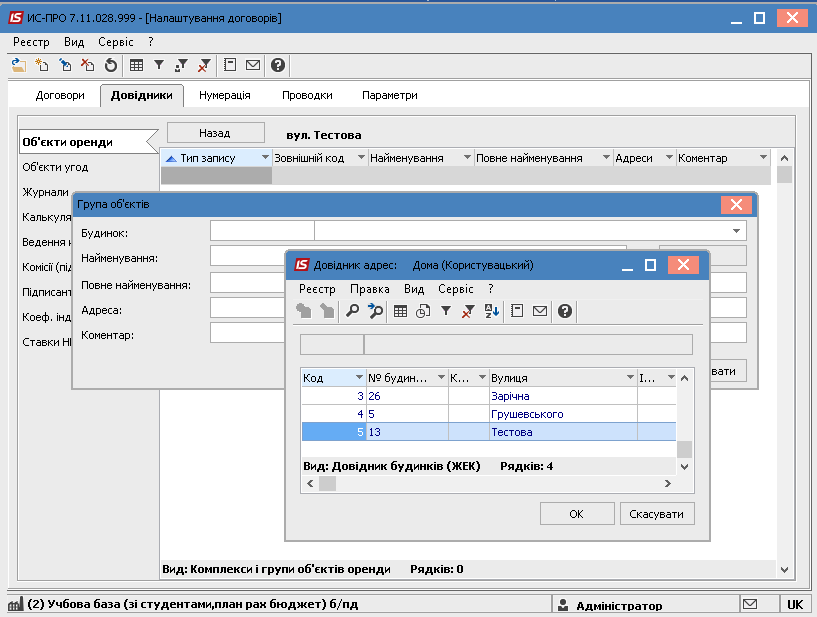Select the Тестова street row
The height and width of the screenshot is (617, 817).
[489, 432]
